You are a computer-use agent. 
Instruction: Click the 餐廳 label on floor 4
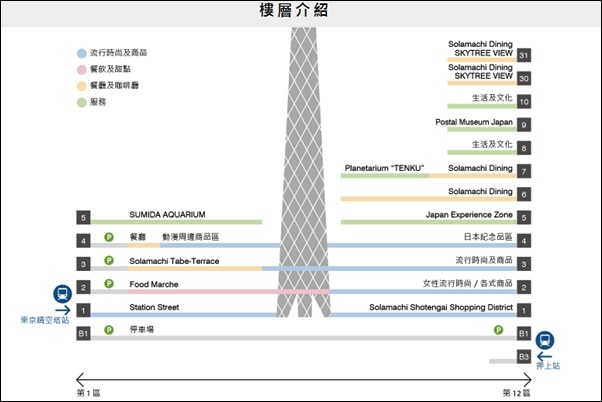coord(137,237)
